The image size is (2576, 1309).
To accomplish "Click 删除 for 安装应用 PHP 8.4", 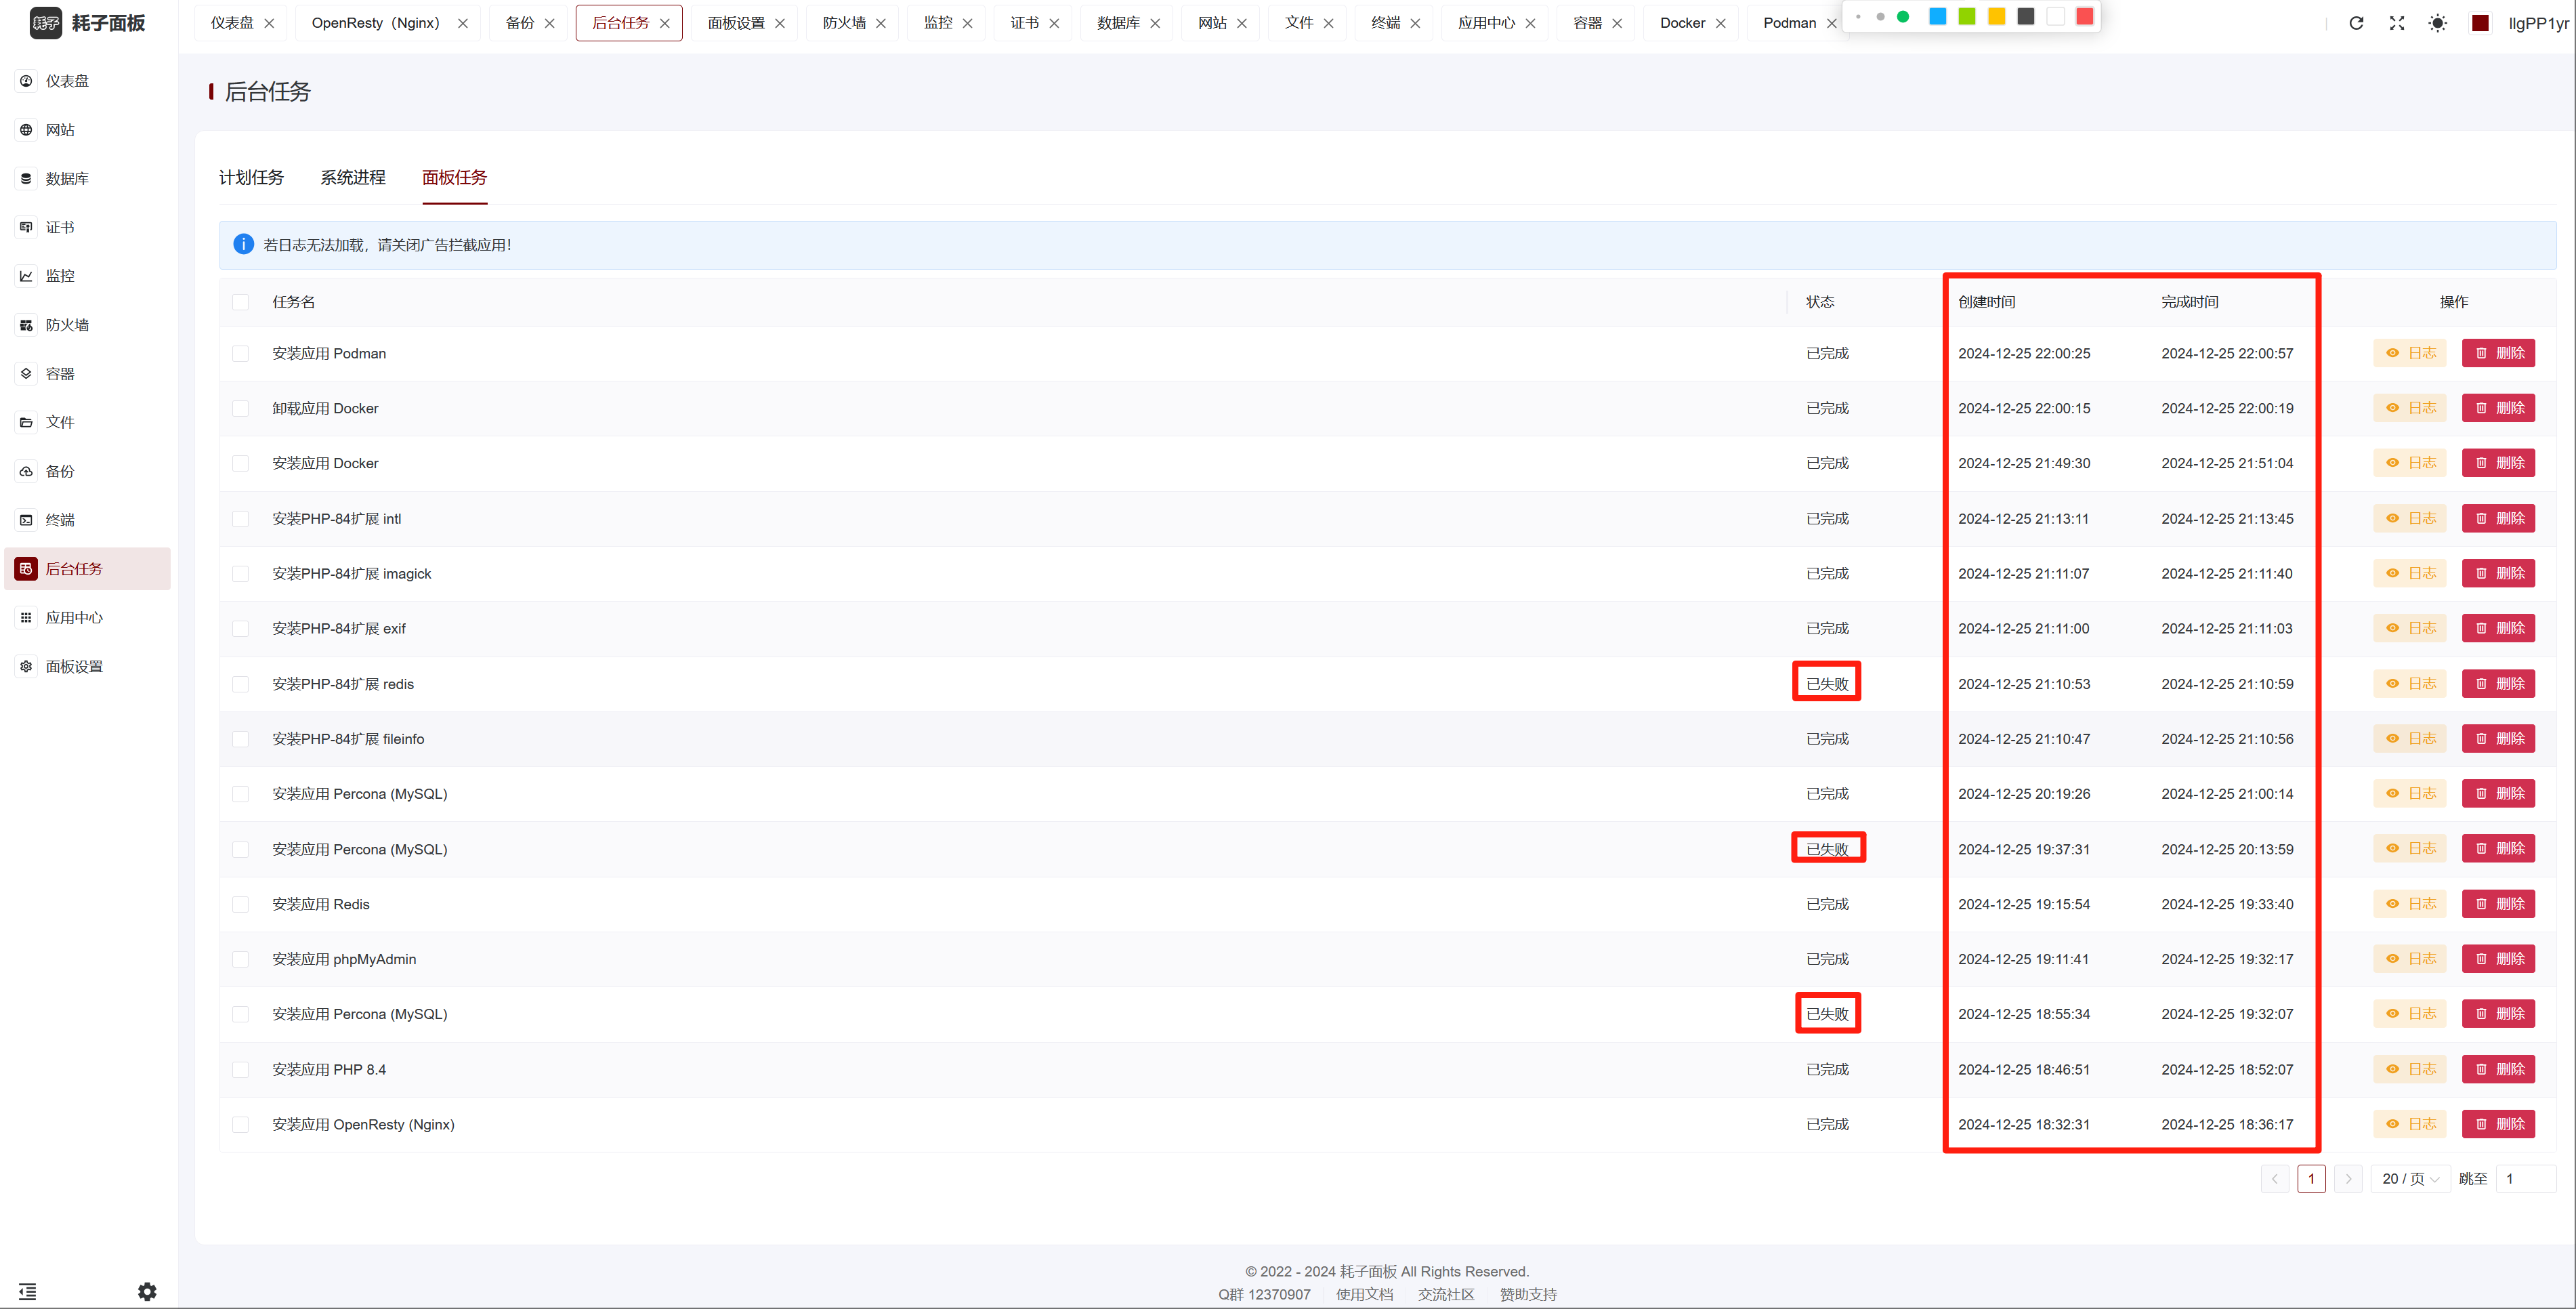I will click(x=2499, y=1069).
